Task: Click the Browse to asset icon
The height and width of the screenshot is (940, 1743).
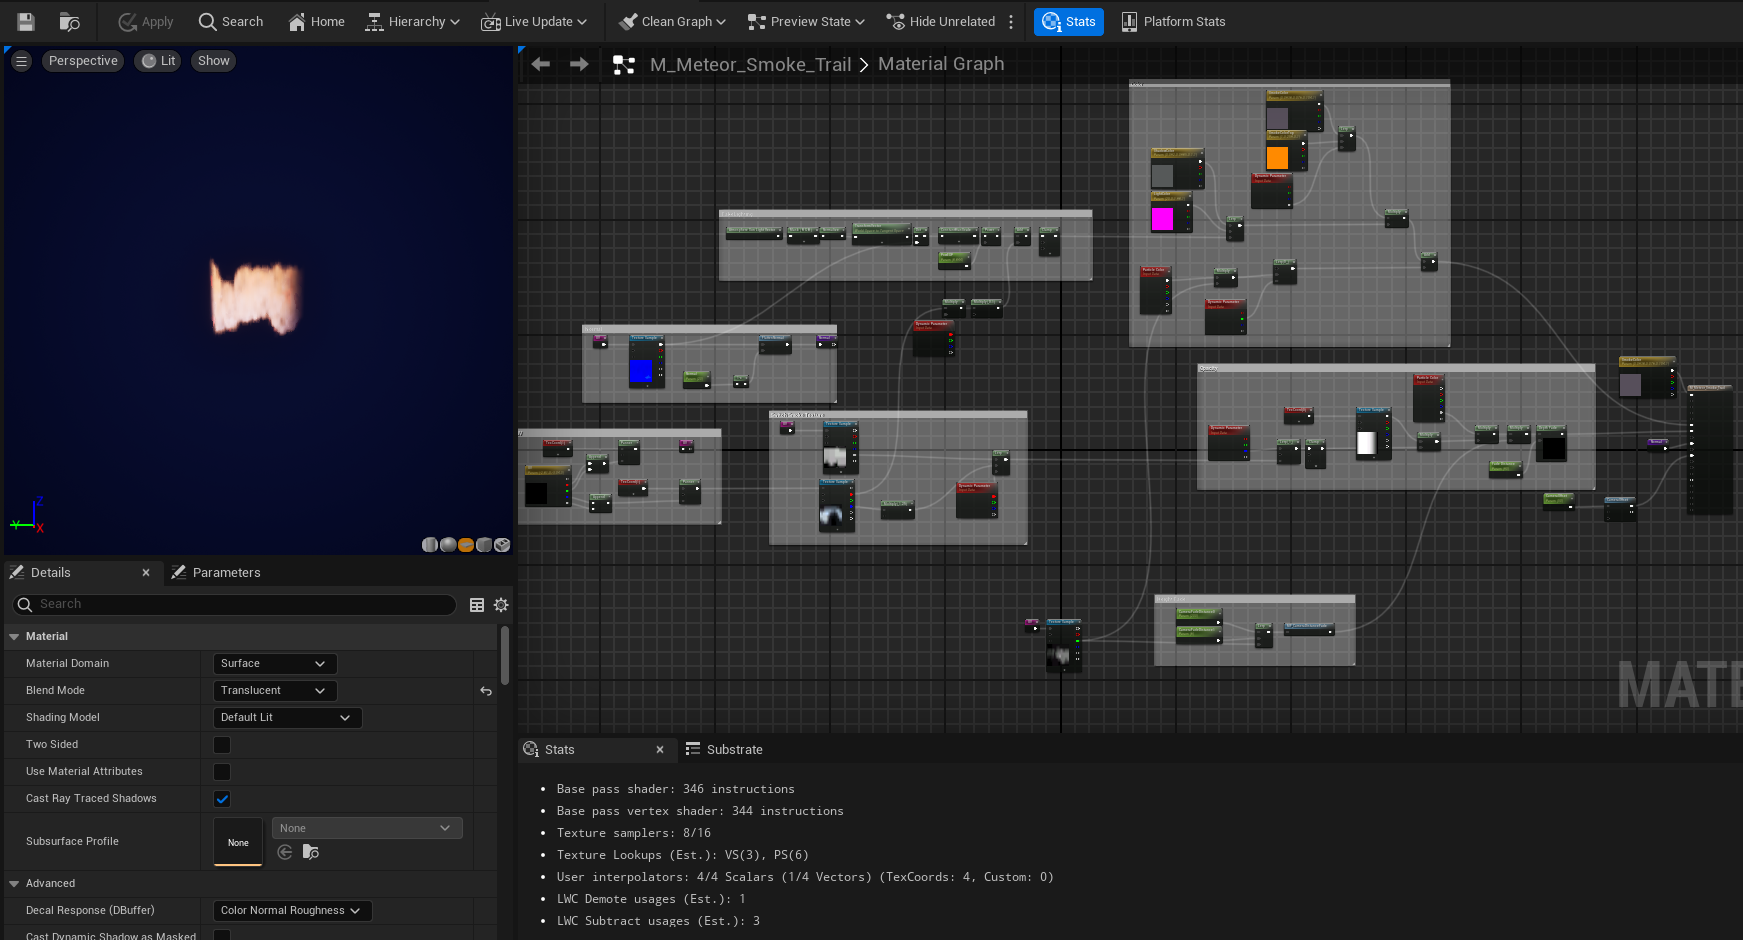Action: 69,21
